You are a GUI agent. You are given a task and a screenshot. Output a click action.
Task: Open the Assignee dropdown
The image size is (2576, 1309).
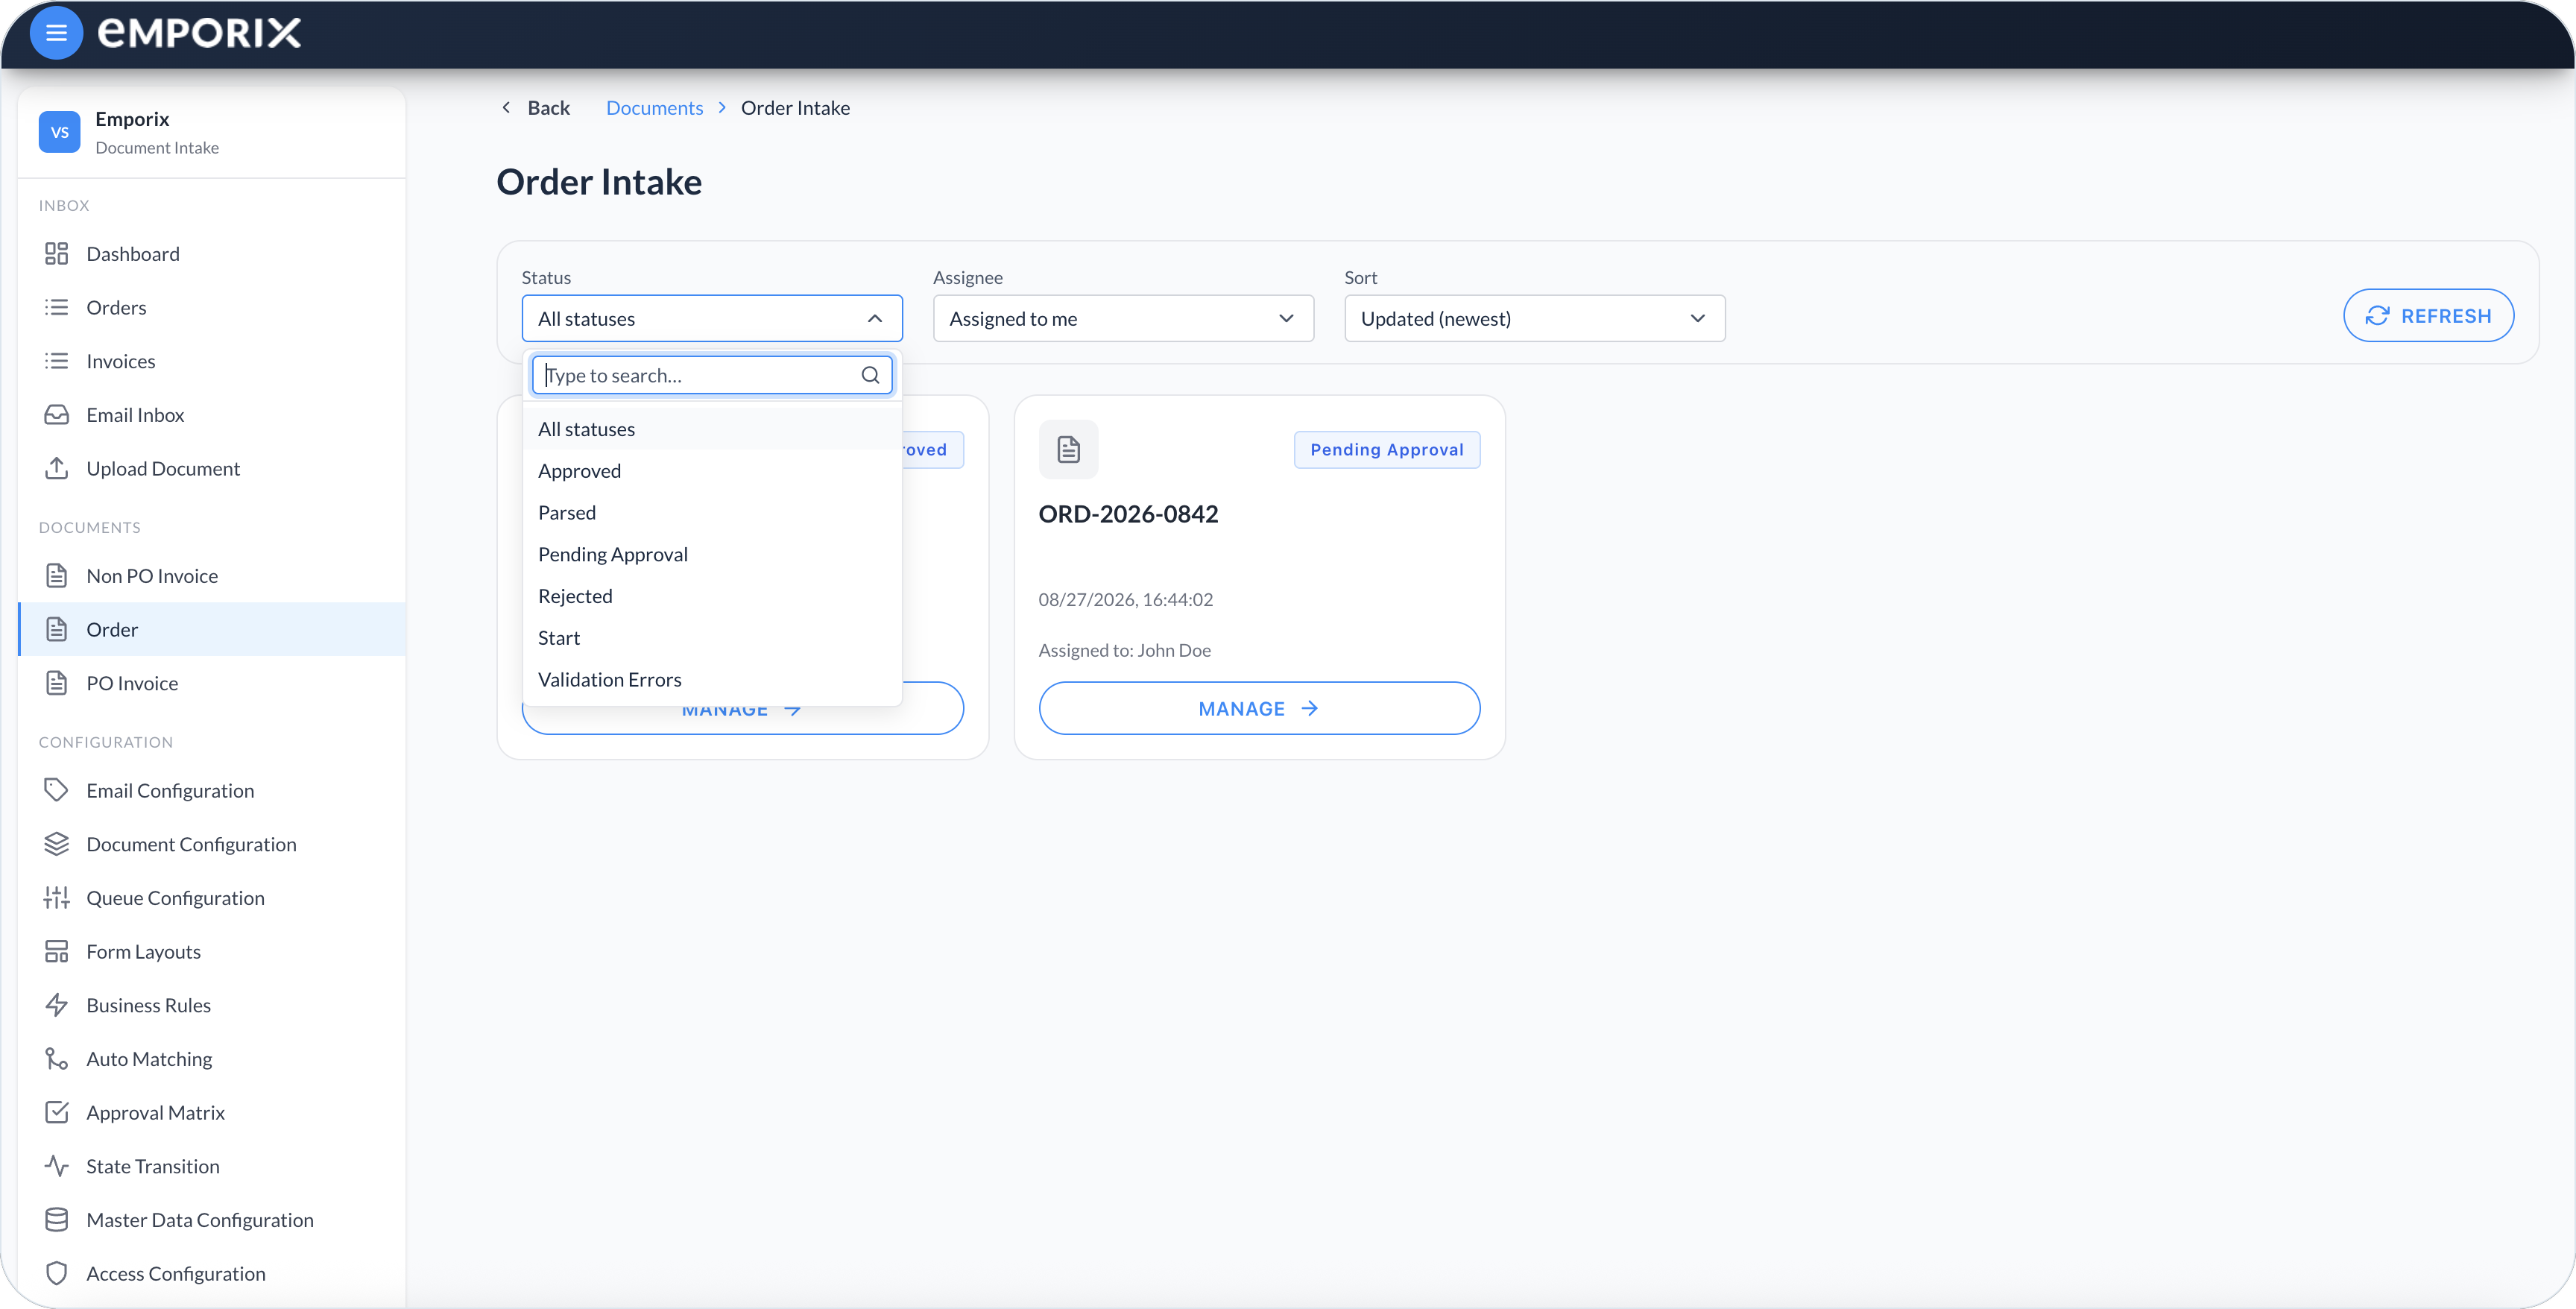point(1123,318)
